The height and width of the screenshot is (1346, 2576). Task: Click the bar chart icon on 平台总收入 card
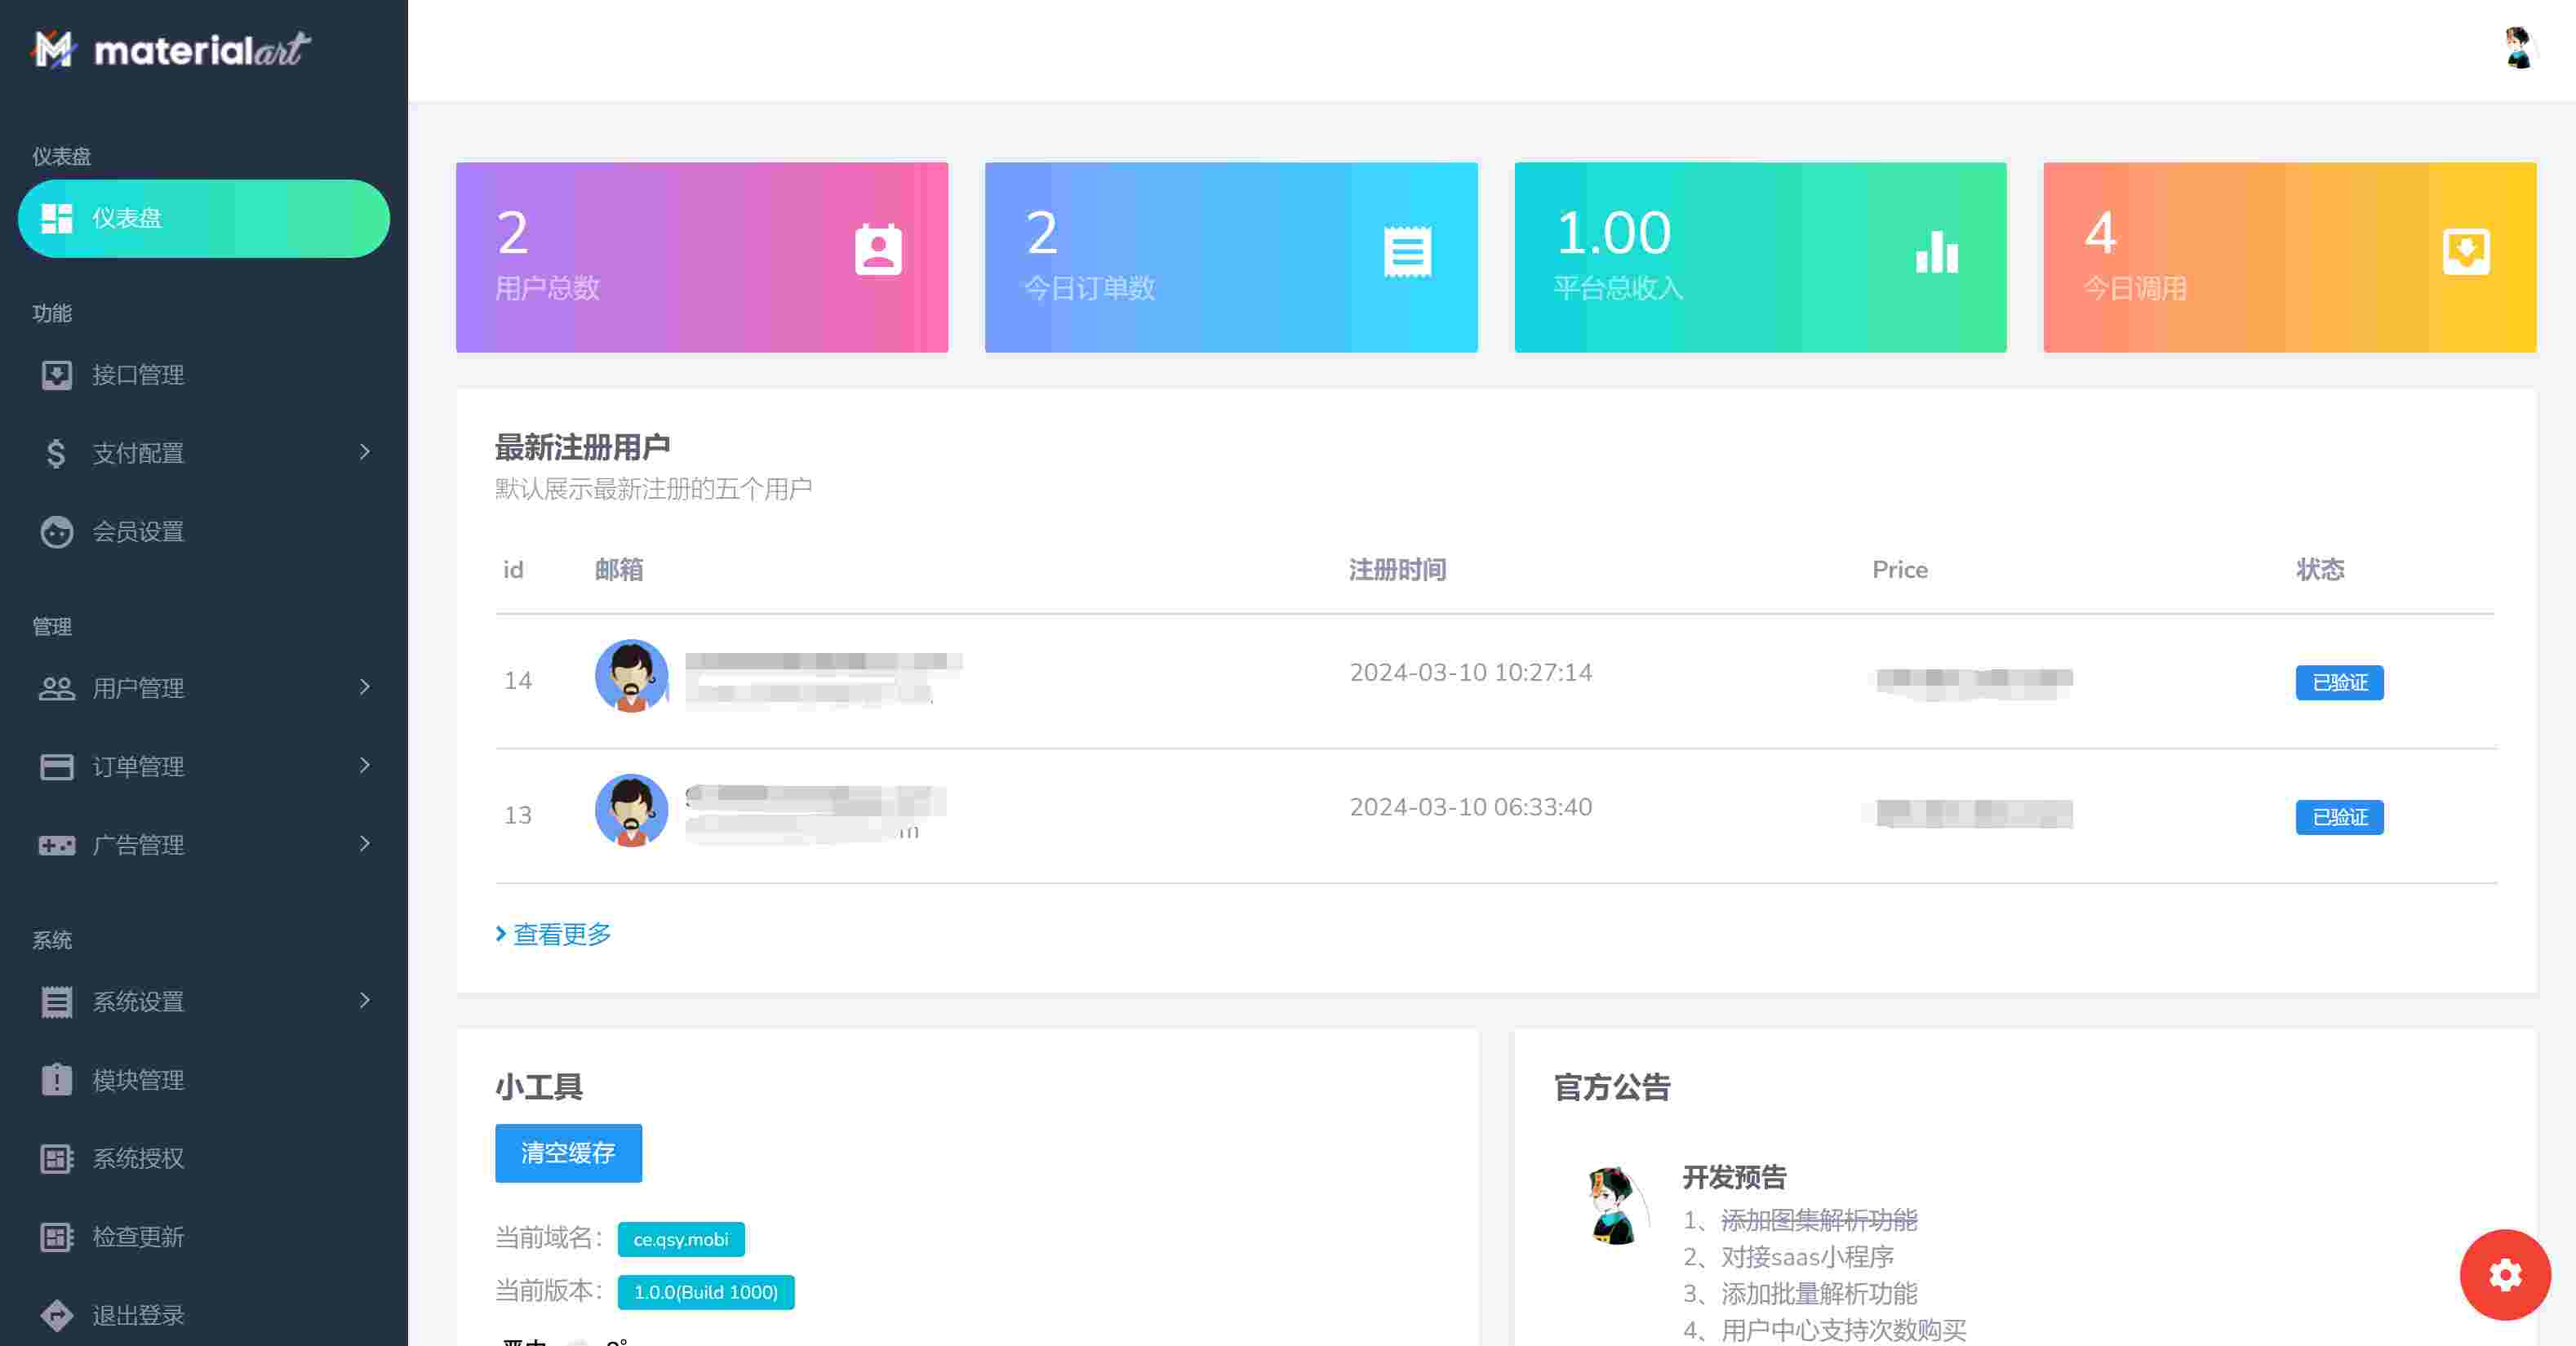coord(1936,251)
